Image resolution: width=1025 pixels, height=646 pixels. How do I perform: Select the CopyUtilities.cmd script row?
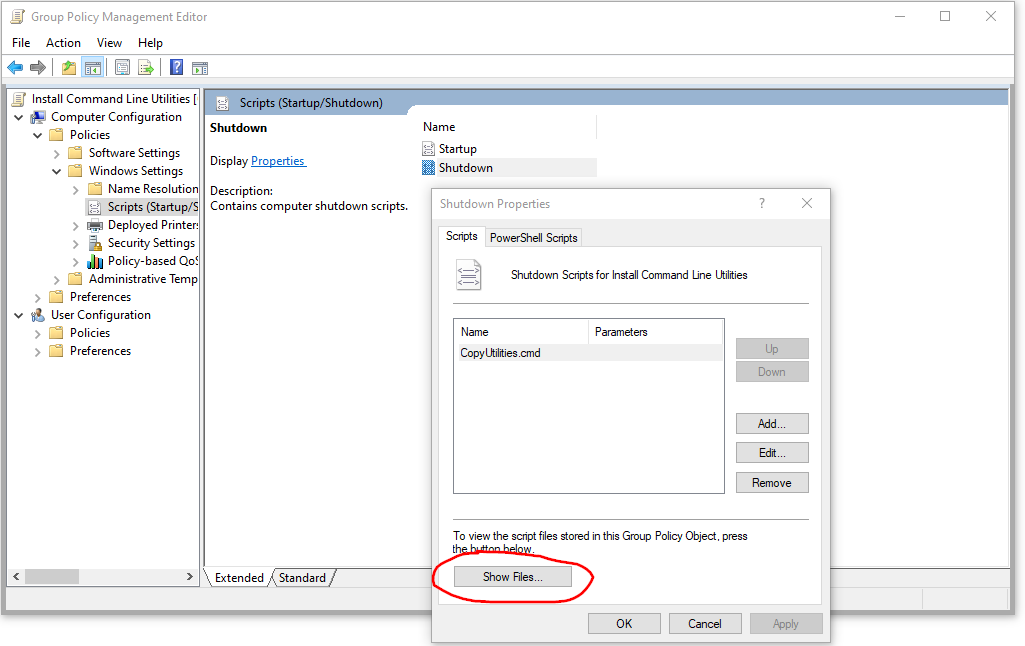pyautogui.click(x=588, y=353)
